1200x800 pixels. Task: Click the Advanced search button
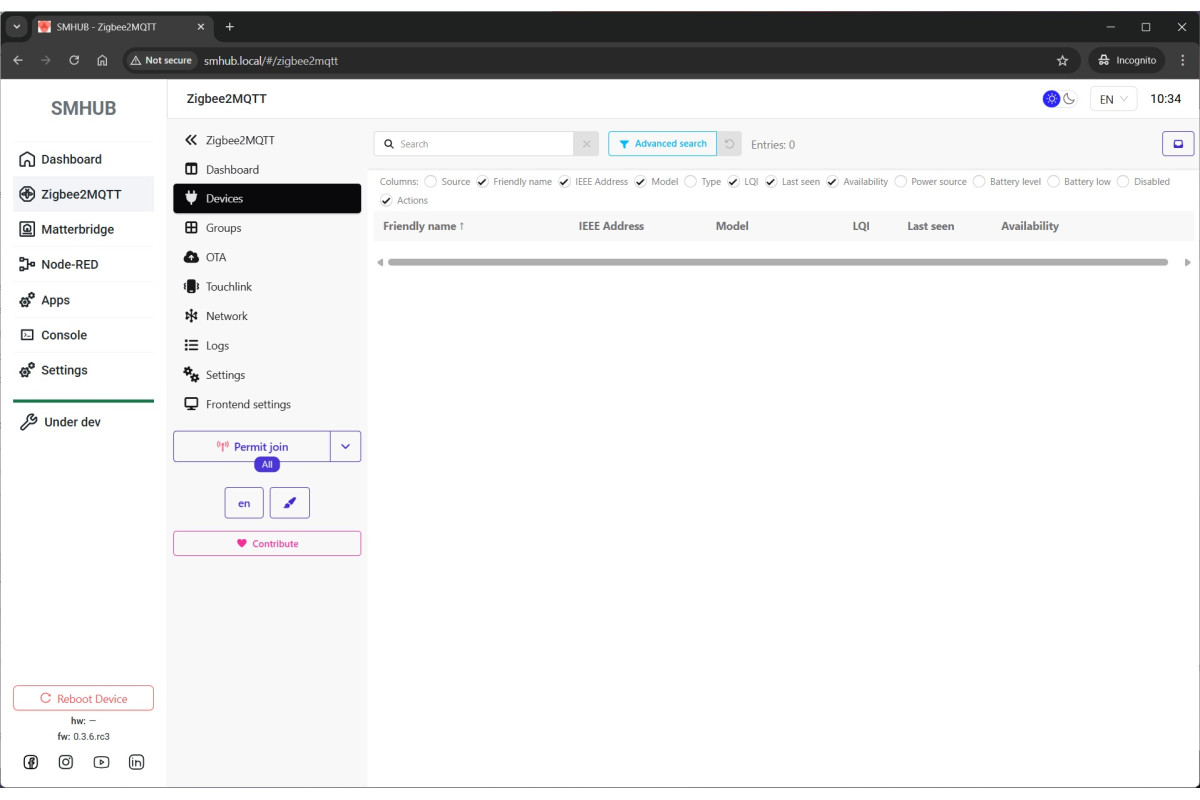(662, 144)
